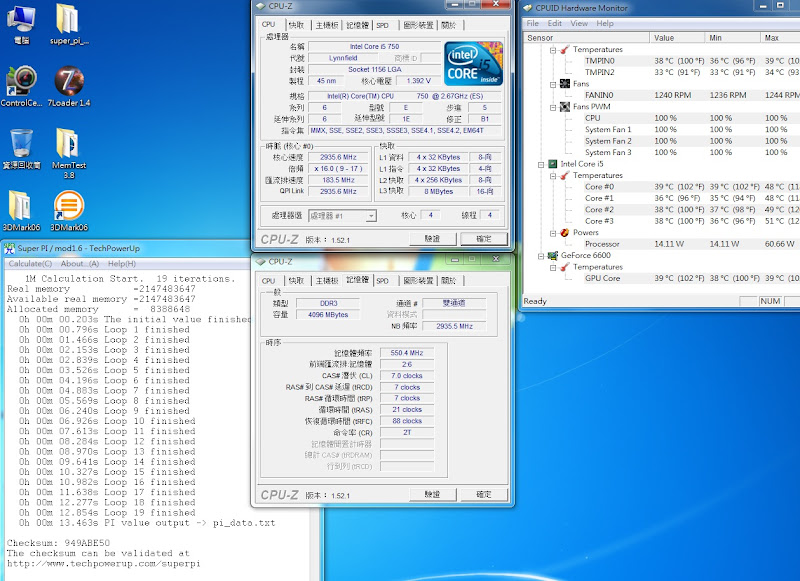Click the lower CPU-Z window title icon

coord(261,262)
